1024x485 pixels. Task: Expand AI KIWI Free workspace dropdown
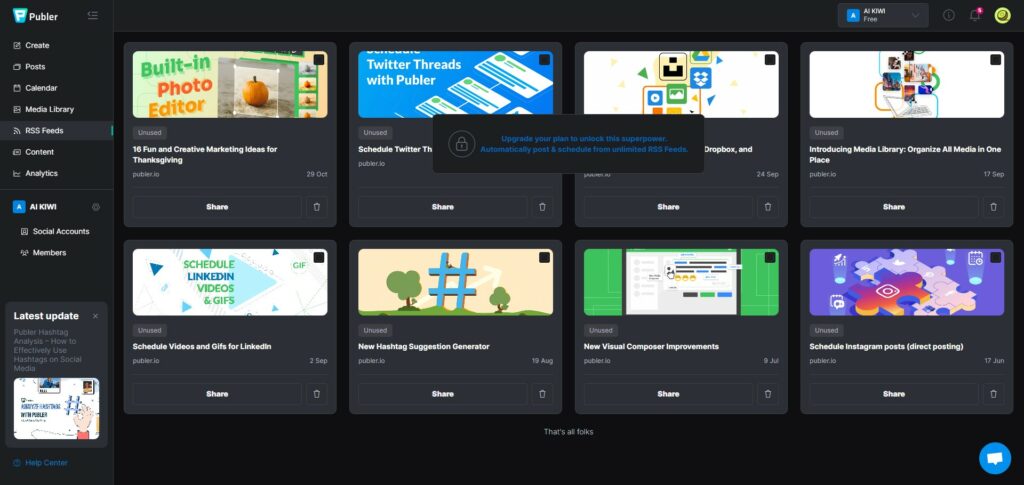click(x=883, y=16)
